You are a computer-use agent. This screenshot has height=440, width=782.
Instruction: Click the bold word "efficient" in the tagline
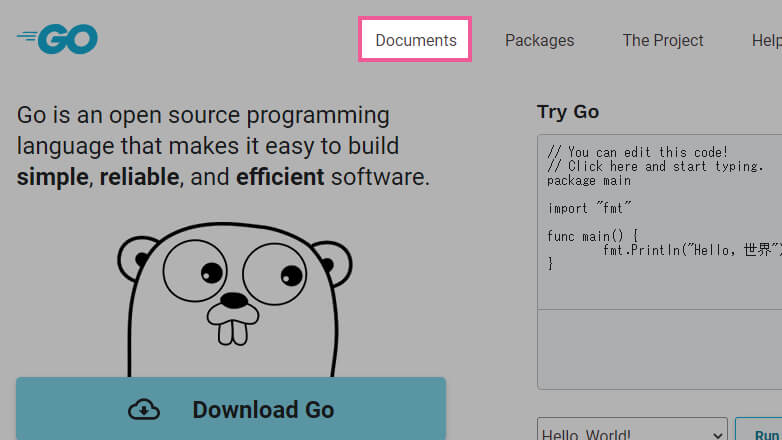pyautogui.click(x=280, y=178)
